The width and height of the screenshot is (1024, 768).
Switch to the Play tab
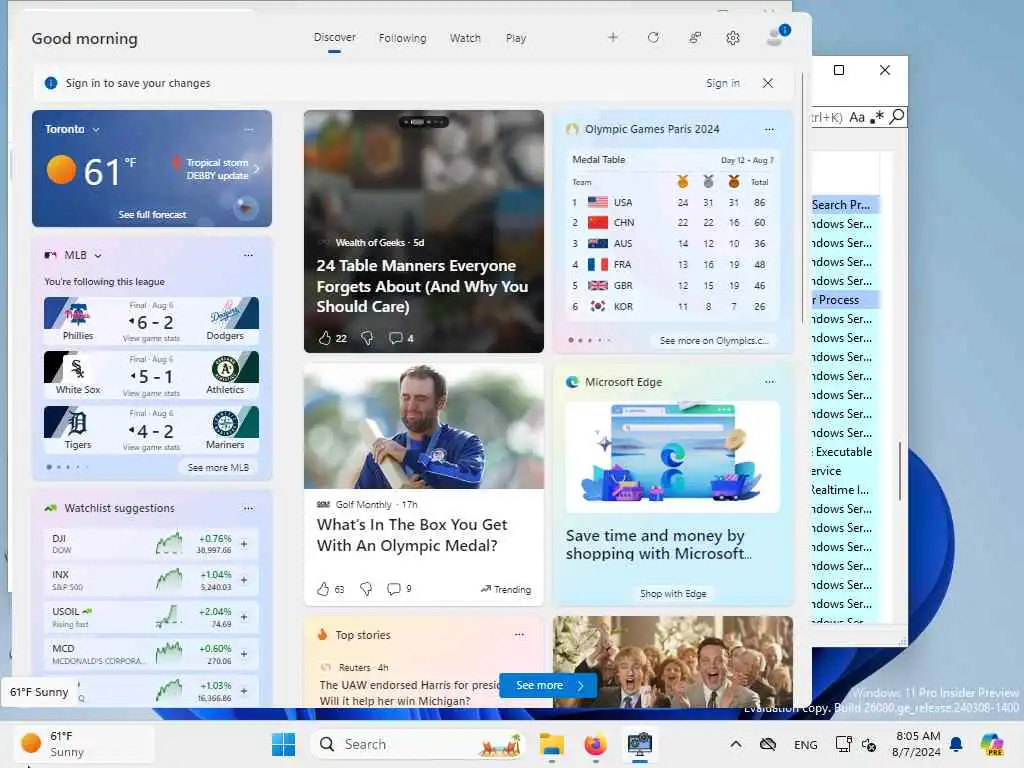tap(515, 38)
